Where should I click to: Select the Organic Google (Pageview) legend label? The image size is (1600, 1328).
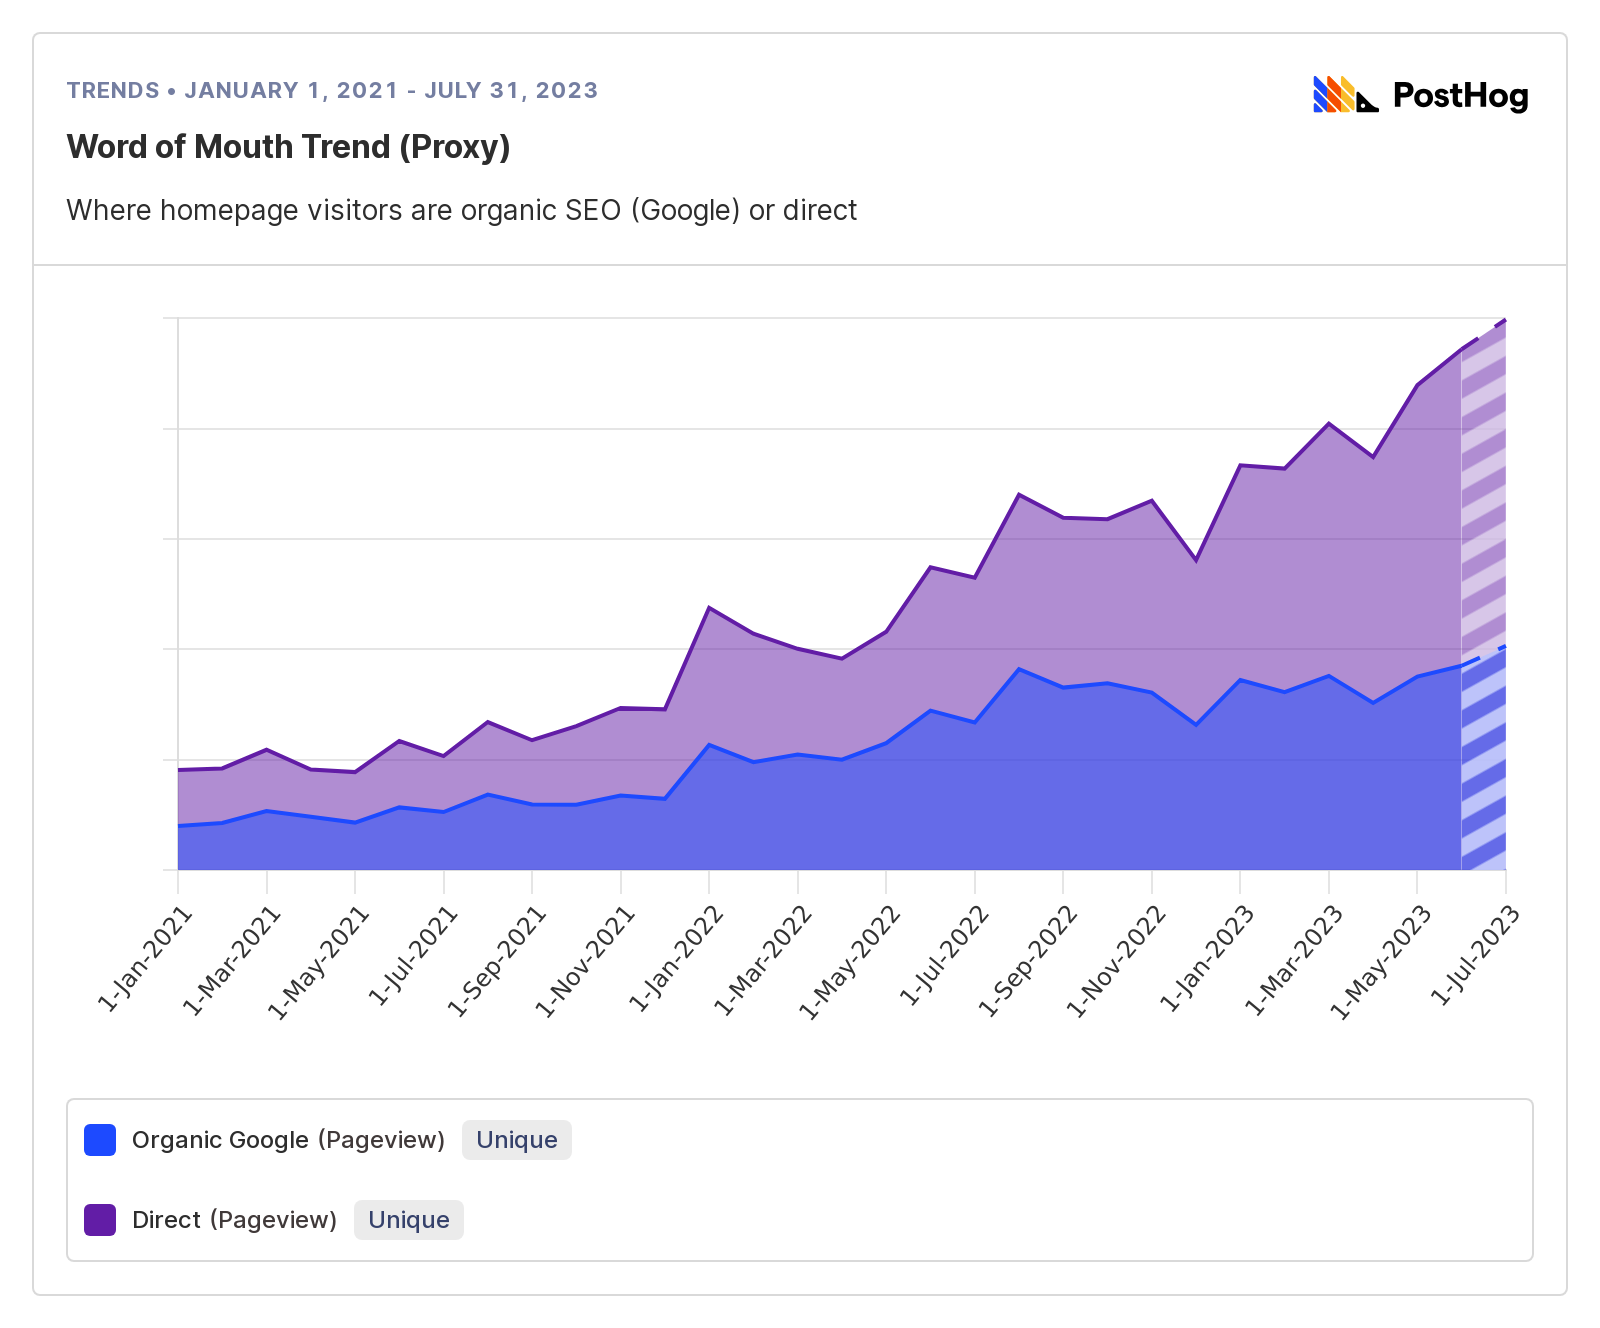tap(288, 1140)
